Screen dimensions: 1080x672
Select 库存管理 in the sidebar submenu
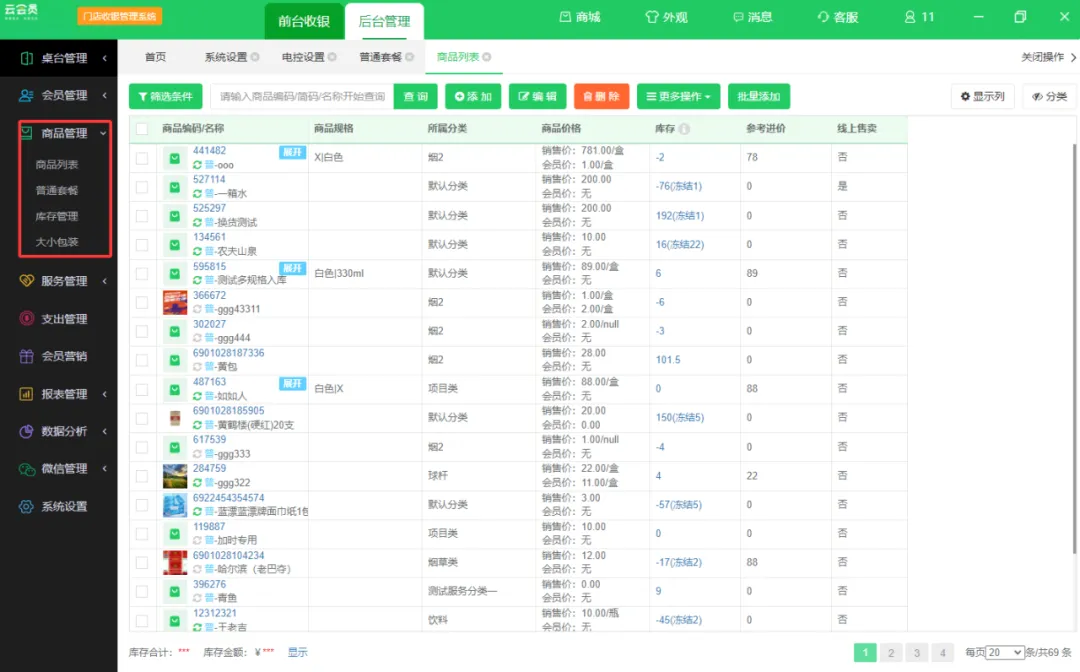click(x=57, y=216)
